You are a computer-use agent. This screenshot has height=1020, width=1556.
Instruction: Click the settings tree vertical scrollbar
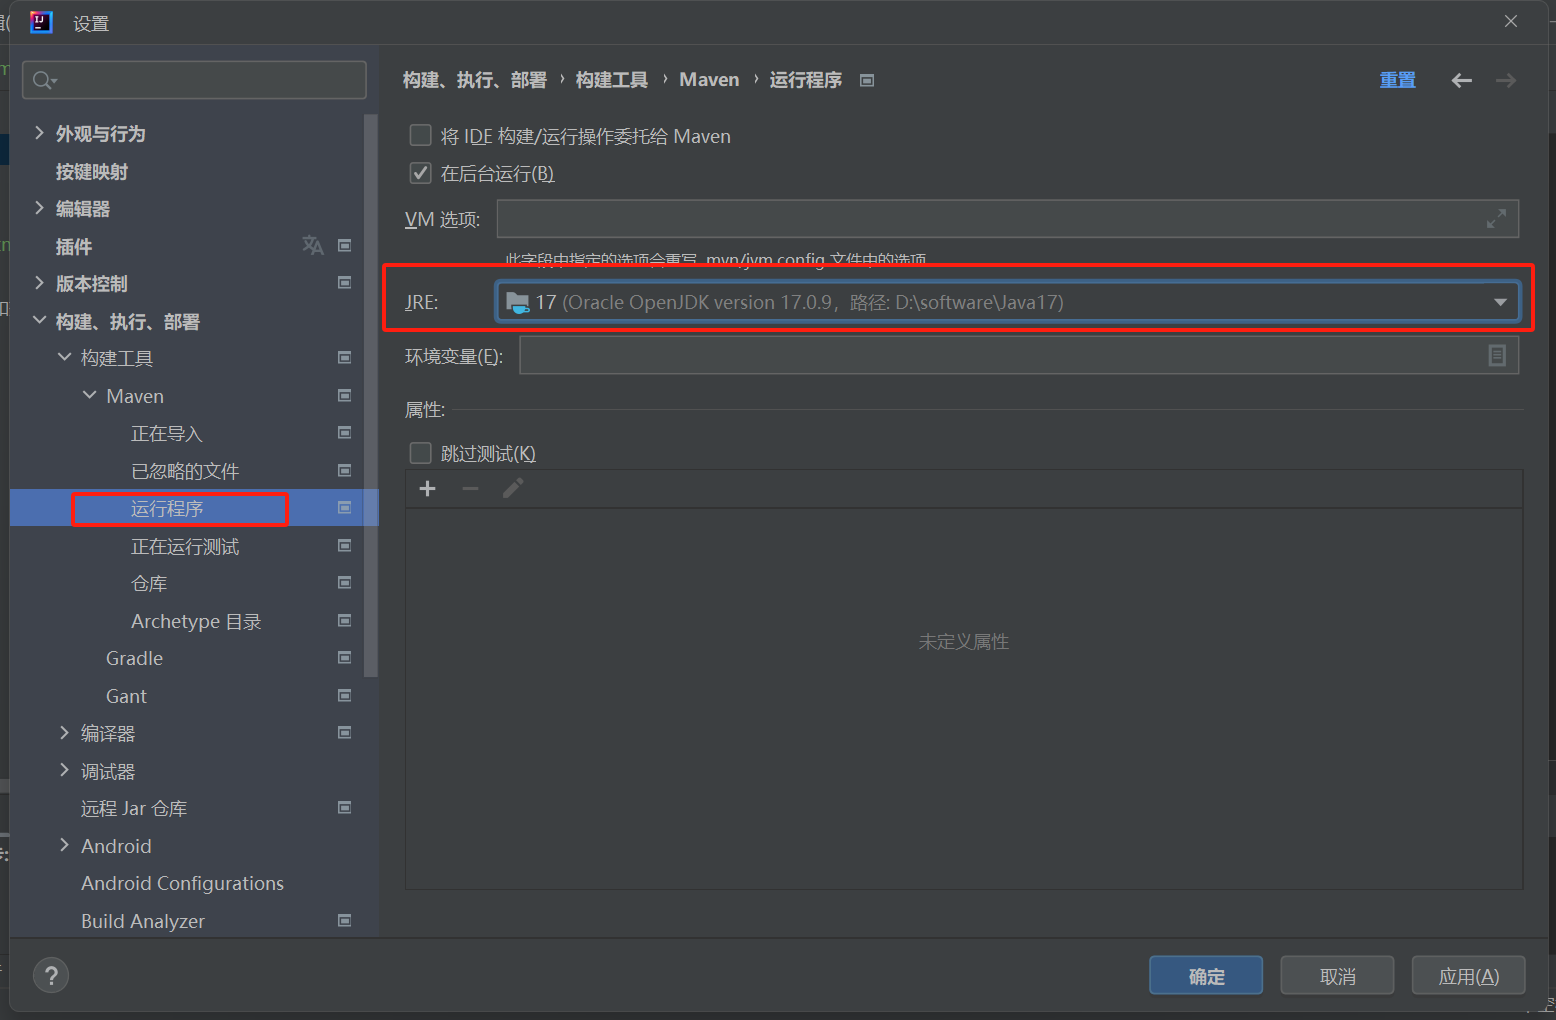click(371, 395)
